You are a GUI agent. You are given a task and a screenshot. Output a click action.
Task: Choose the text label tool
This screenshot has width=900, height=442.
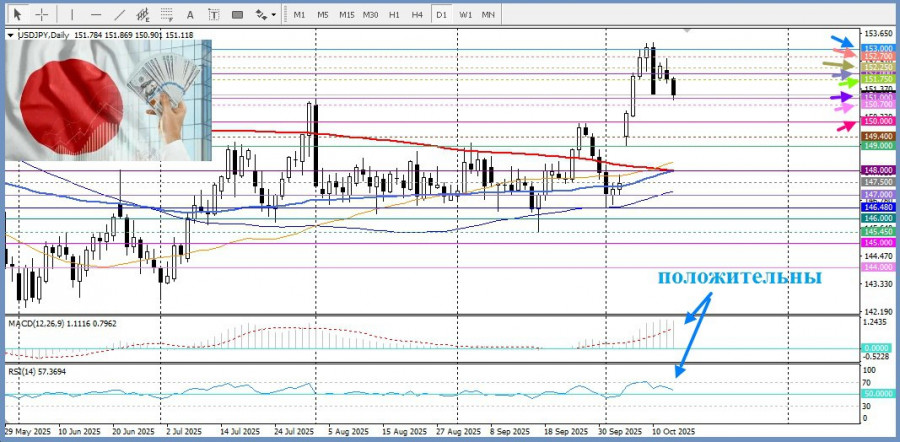[213, 15]
